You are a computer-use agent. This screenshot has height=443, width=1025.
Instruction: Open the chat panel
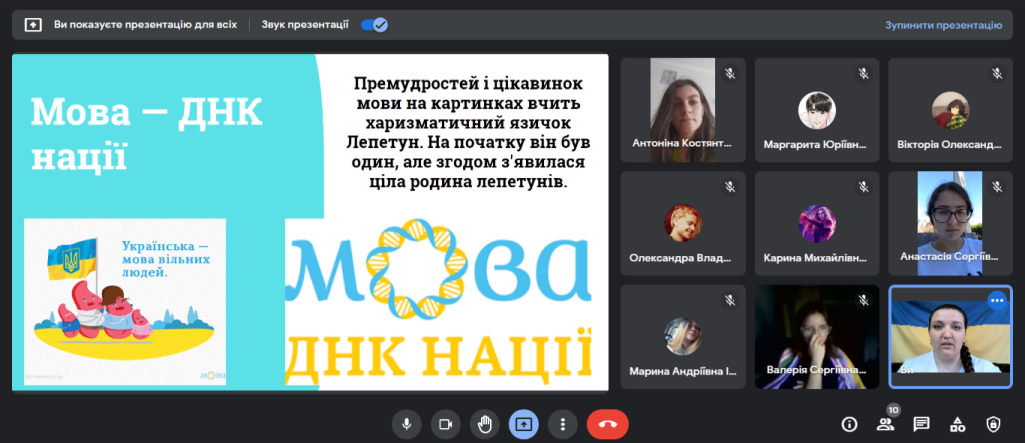click(921, 424)
